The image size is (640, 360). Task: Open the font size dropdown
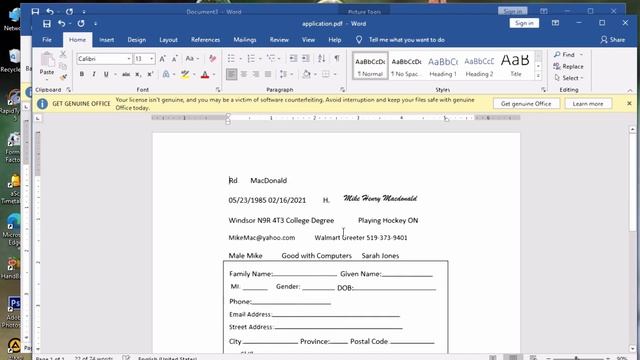tap(151, 59)
